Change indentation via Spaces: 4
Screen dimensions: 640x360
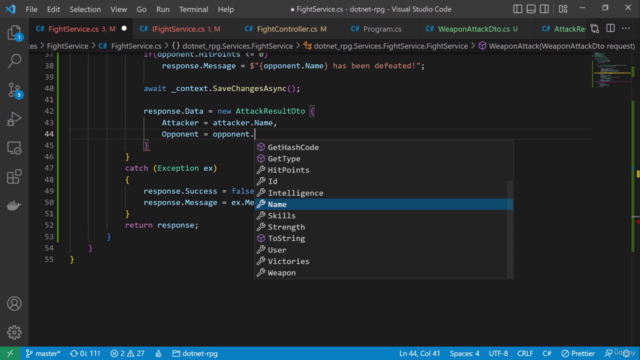coord(464,353)
